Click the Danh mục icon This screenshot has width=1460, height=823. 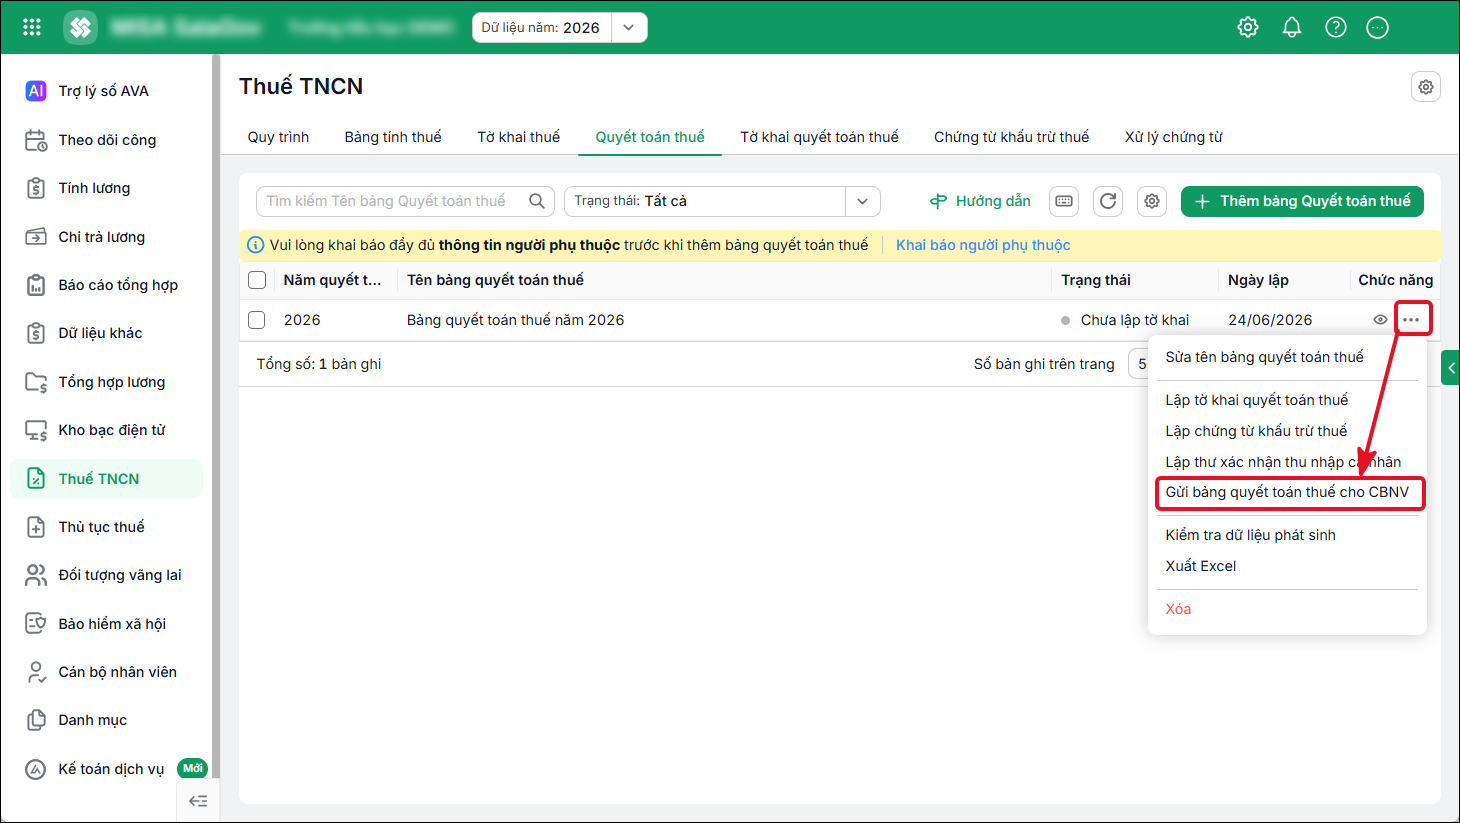36,720
